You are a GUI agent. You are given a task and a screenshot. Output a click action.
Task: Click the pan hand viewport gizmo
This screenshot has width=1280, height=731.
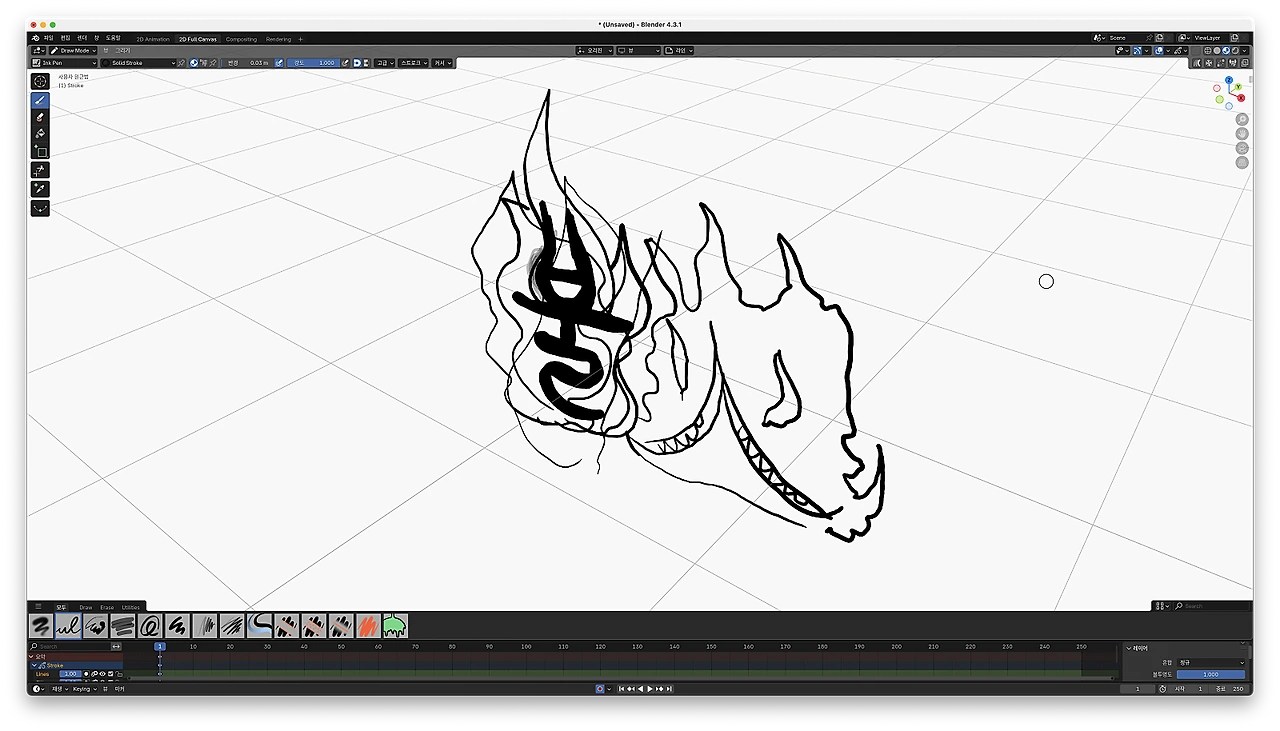(1242, 134)
